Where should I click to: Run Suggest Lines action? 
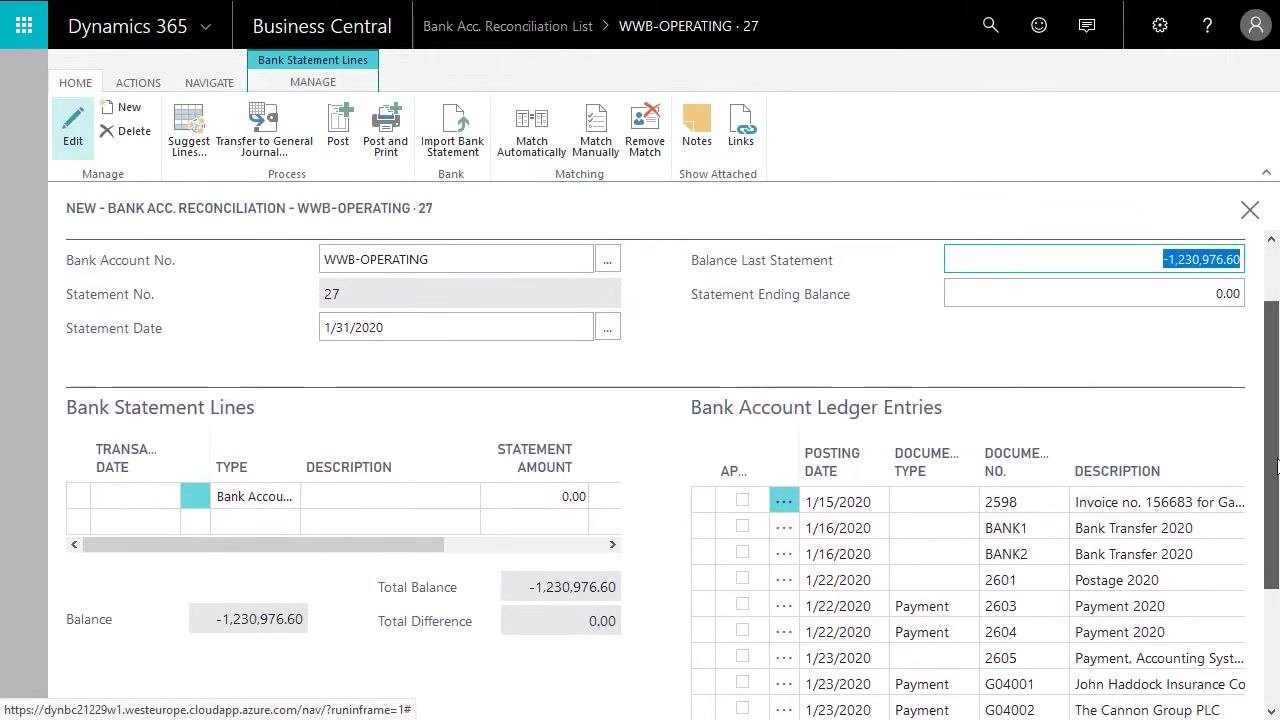click(189, 130)
